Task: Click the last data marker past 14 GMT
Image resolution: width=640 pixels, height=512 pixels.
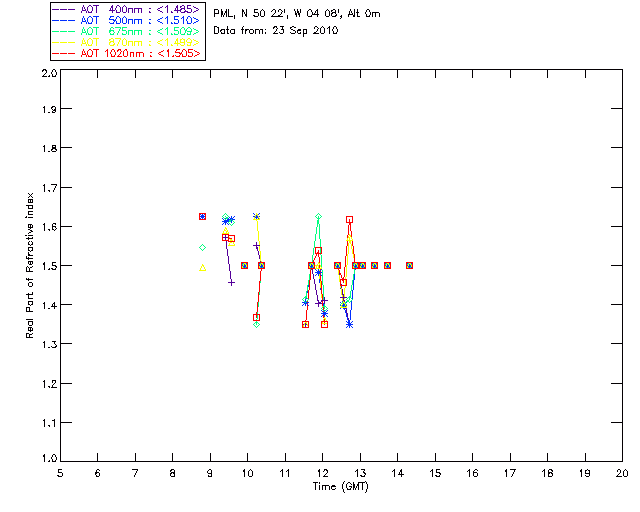Action: [409, 265]
